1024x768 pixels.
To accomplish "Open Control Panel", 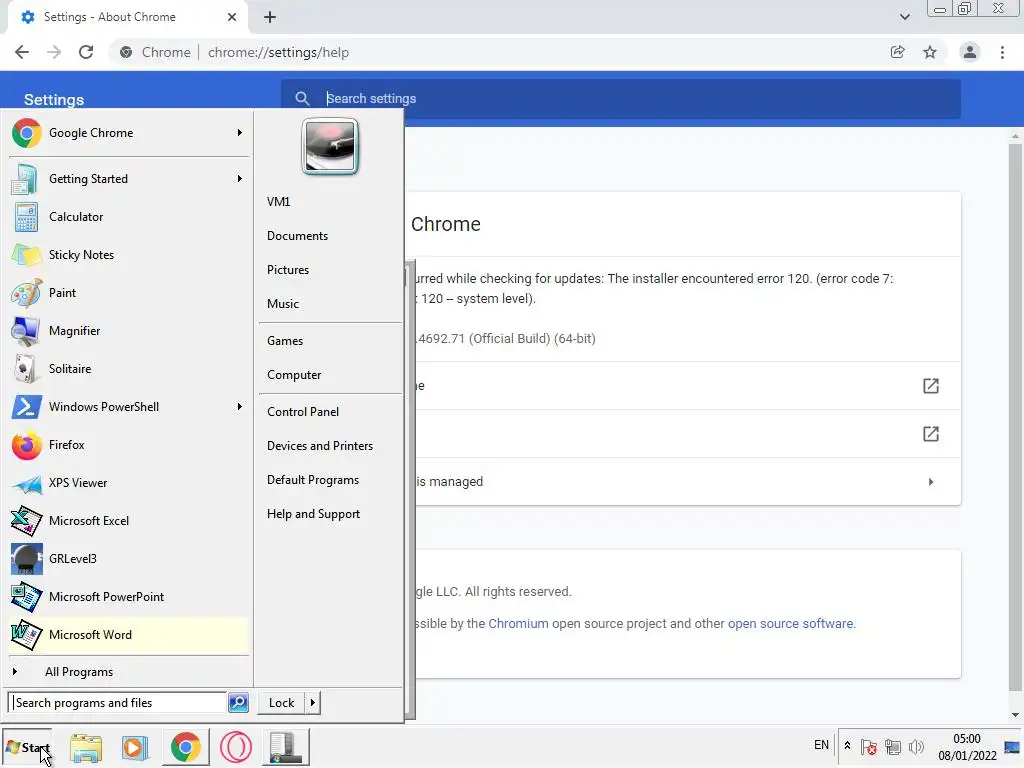I will coord(303,412).
